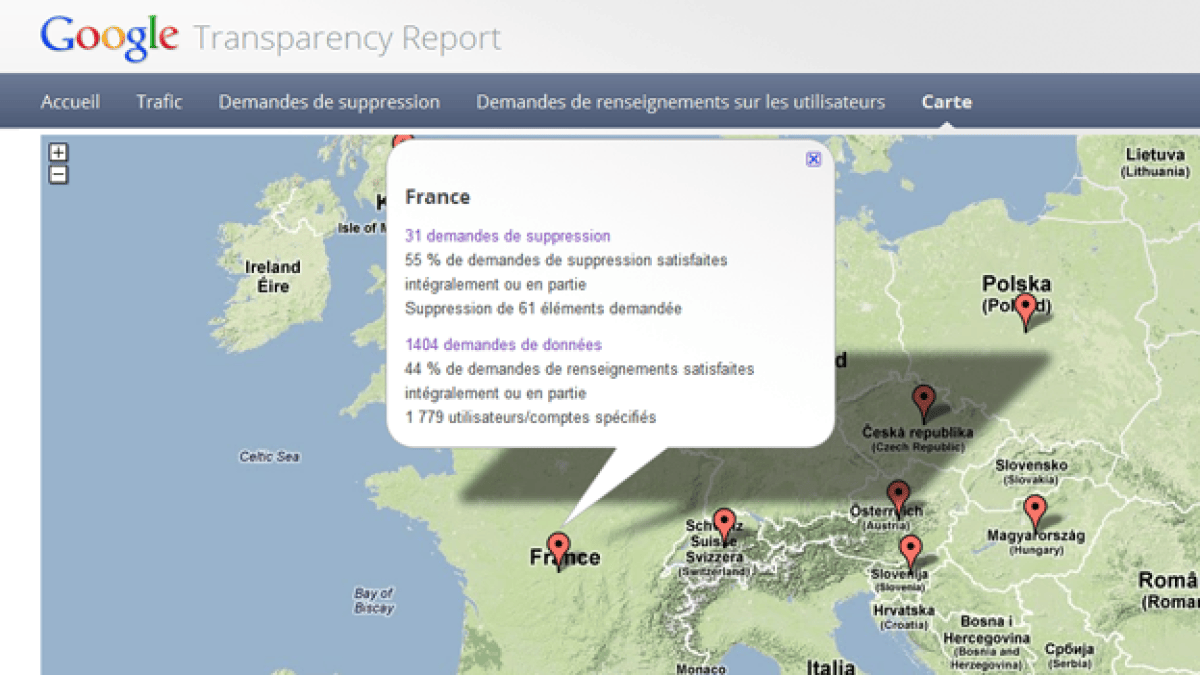Open the '1404 demandes de données' link
This screenshot has width=1200, height=675.
(x=503, y=344)
